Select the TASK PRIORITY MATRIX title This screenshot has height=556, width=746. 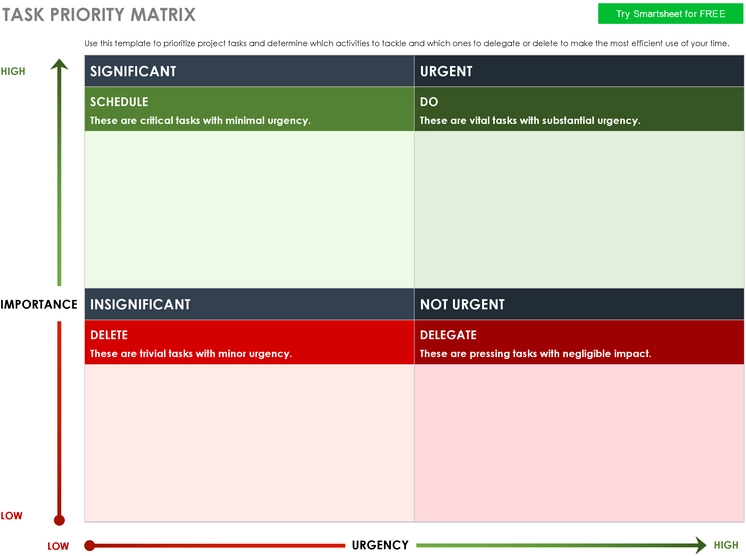(99, 15)
